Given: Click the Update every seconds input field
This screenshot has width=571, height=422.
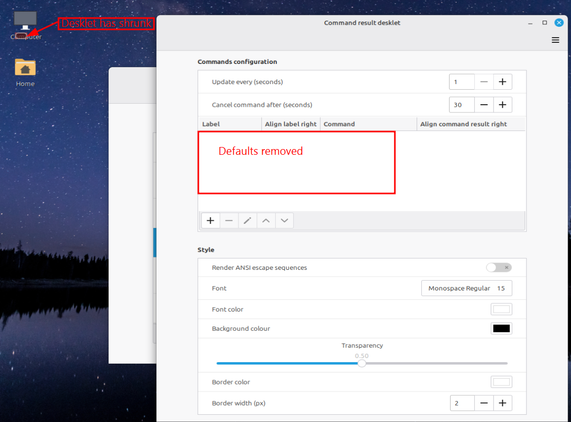Looking at the screenshot, I should coord(462,82).
